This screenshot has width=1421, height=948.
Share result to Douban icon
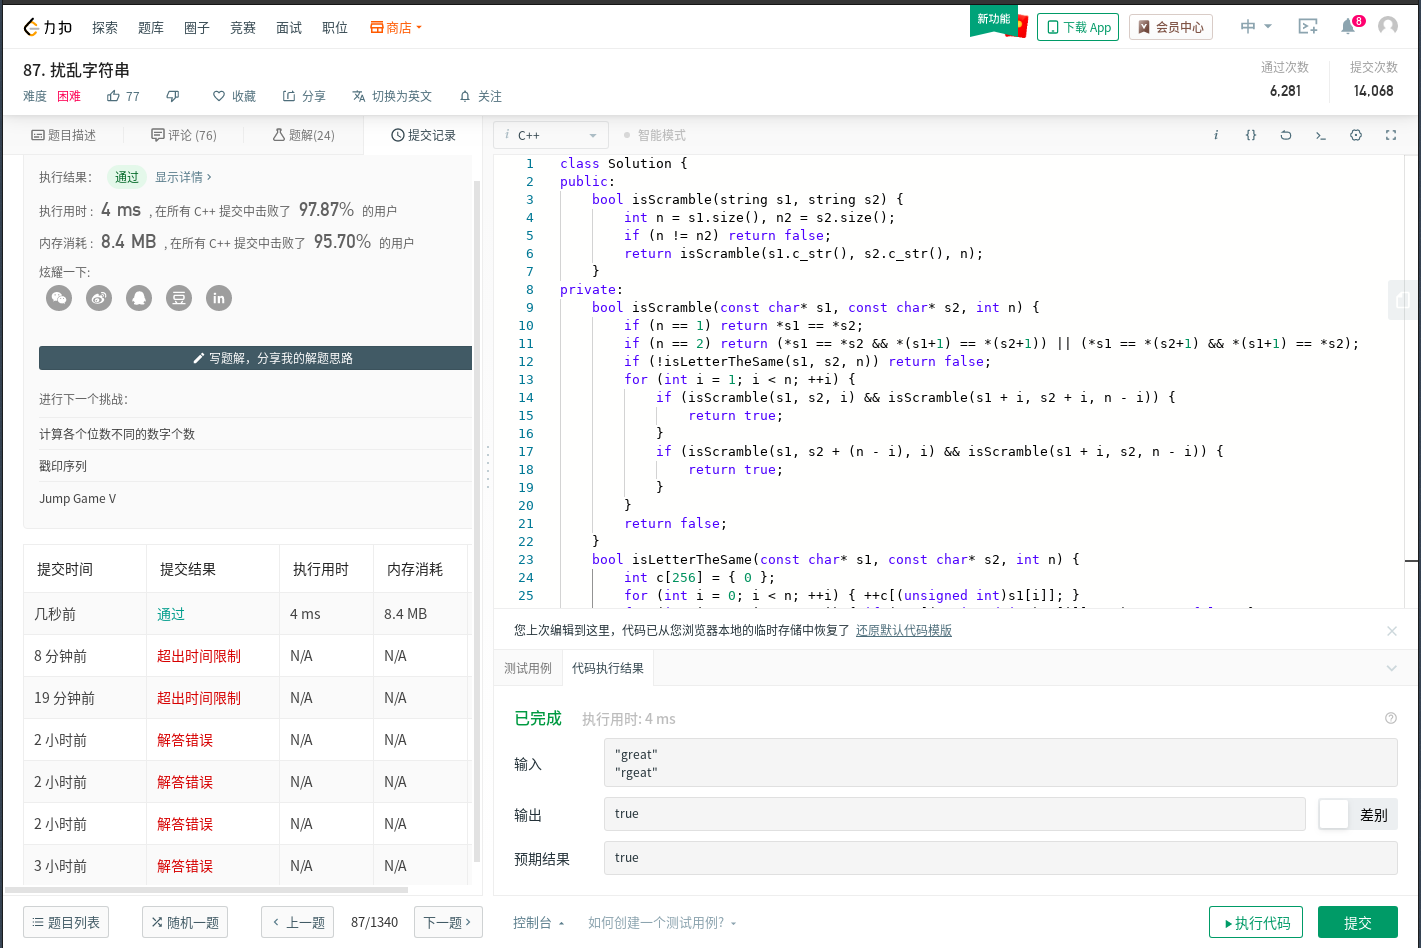click(x=179, y=298)
